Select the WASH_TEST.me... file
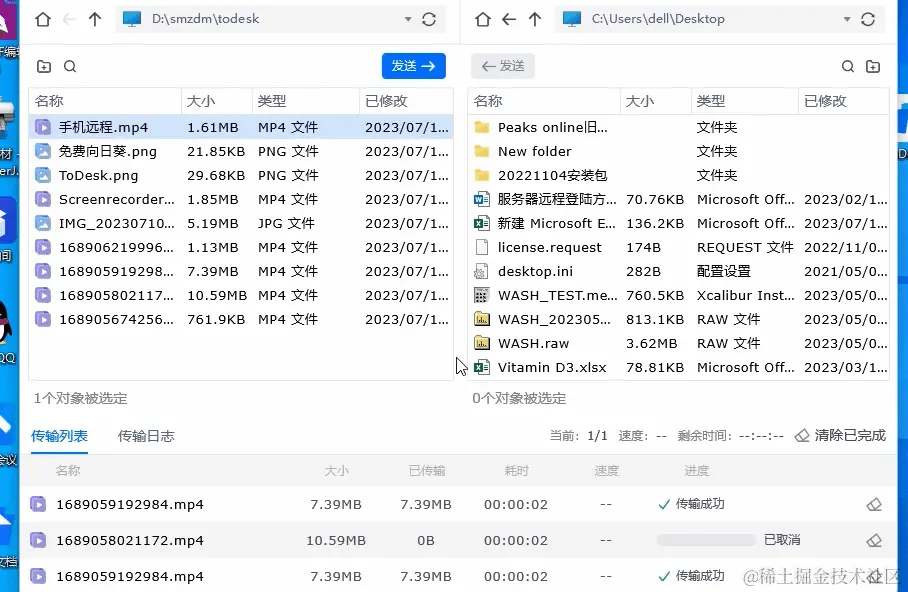 click(678, 295)
